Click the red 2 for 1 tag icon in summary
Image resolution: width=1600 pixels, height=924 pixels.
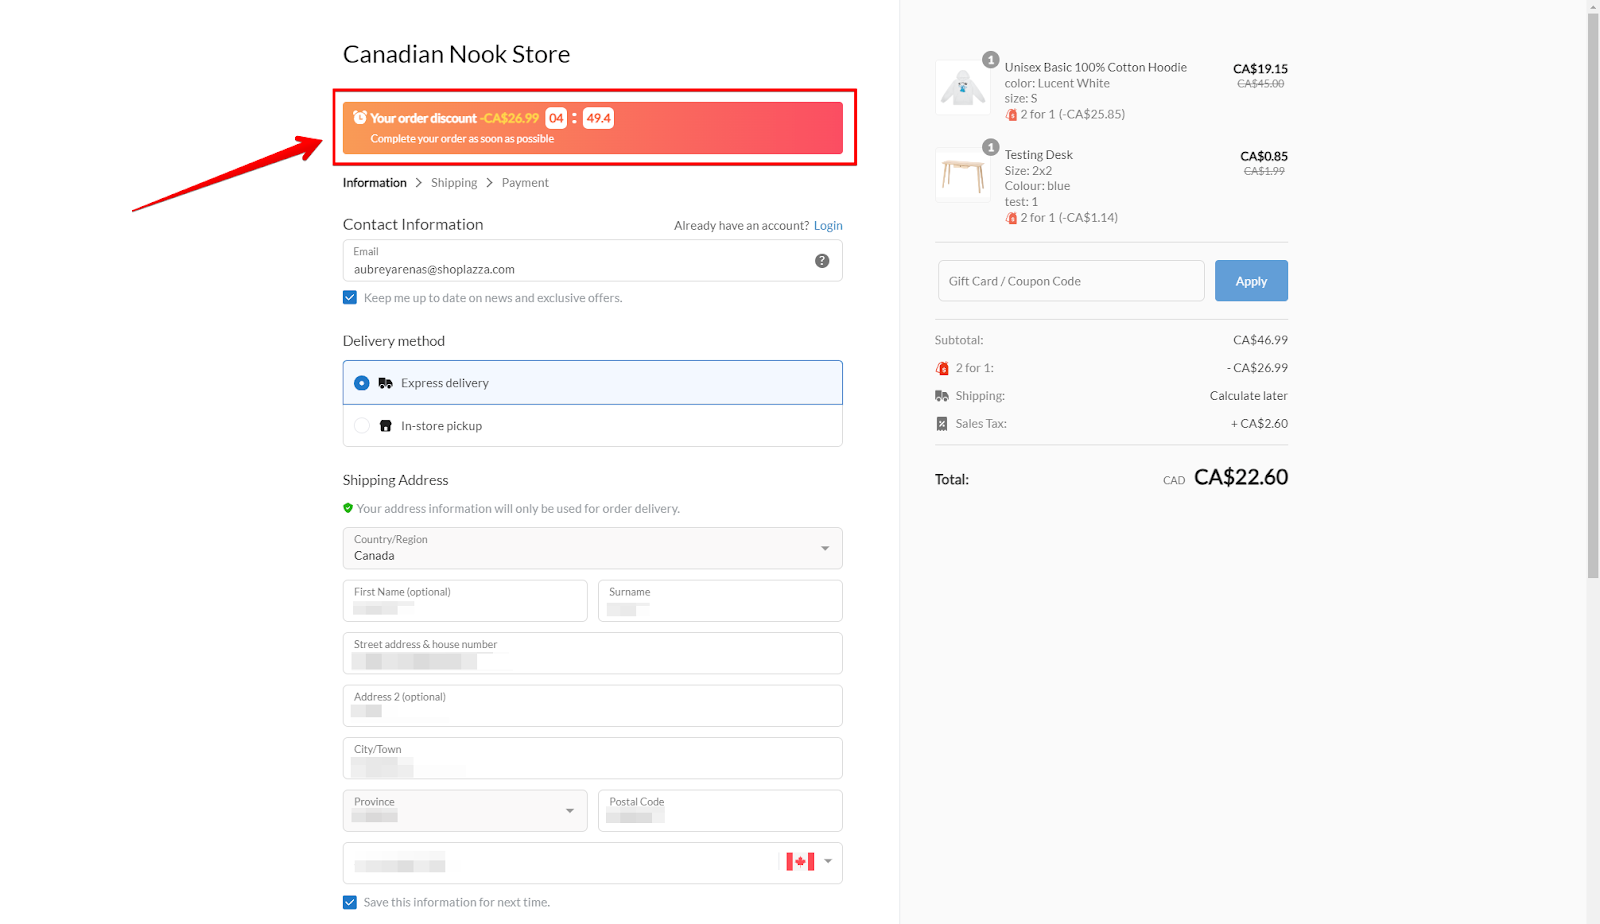[x=942, y=368]
